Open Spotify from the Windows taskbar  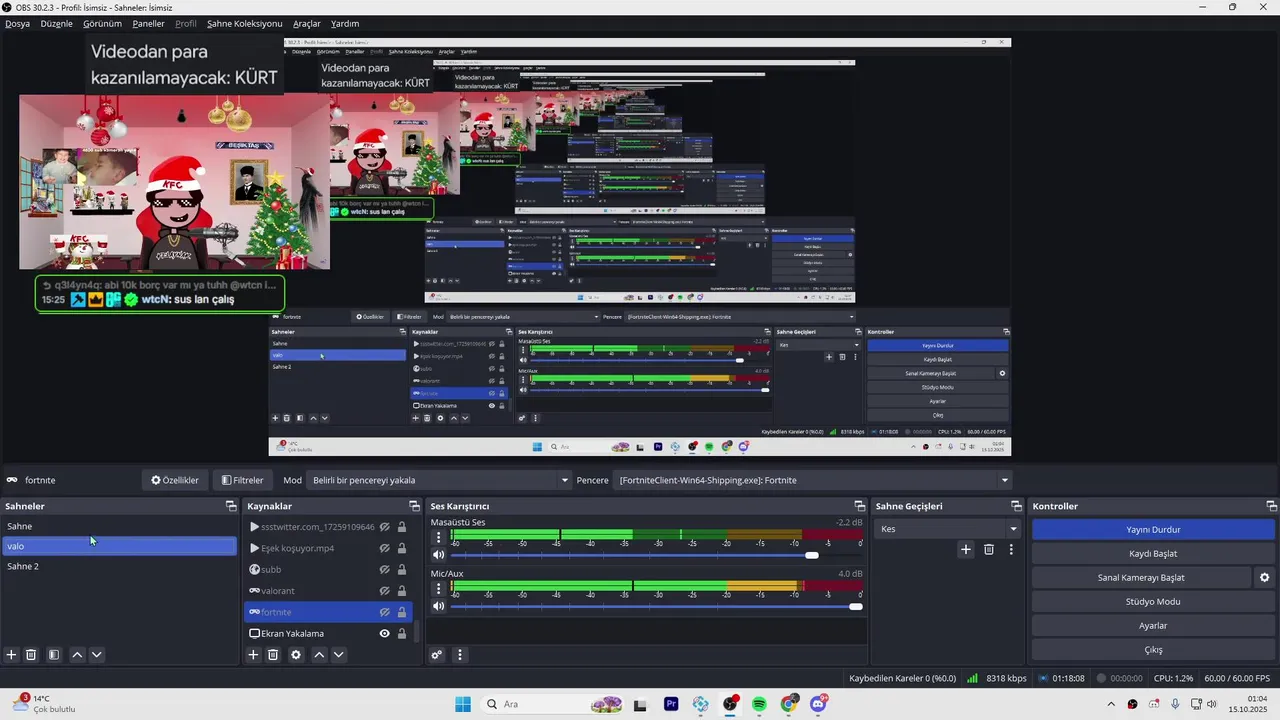click(759, 704)
